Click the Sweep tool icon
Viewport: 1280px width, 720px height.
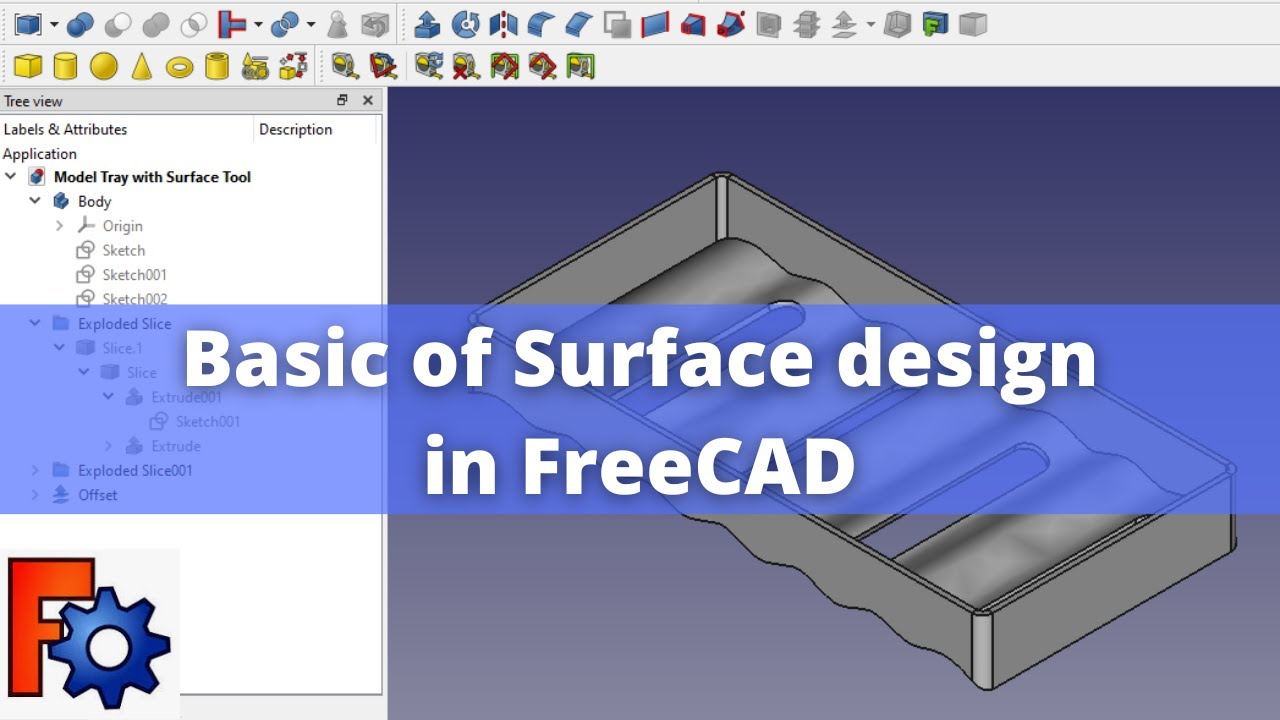[x=731, y=23]
